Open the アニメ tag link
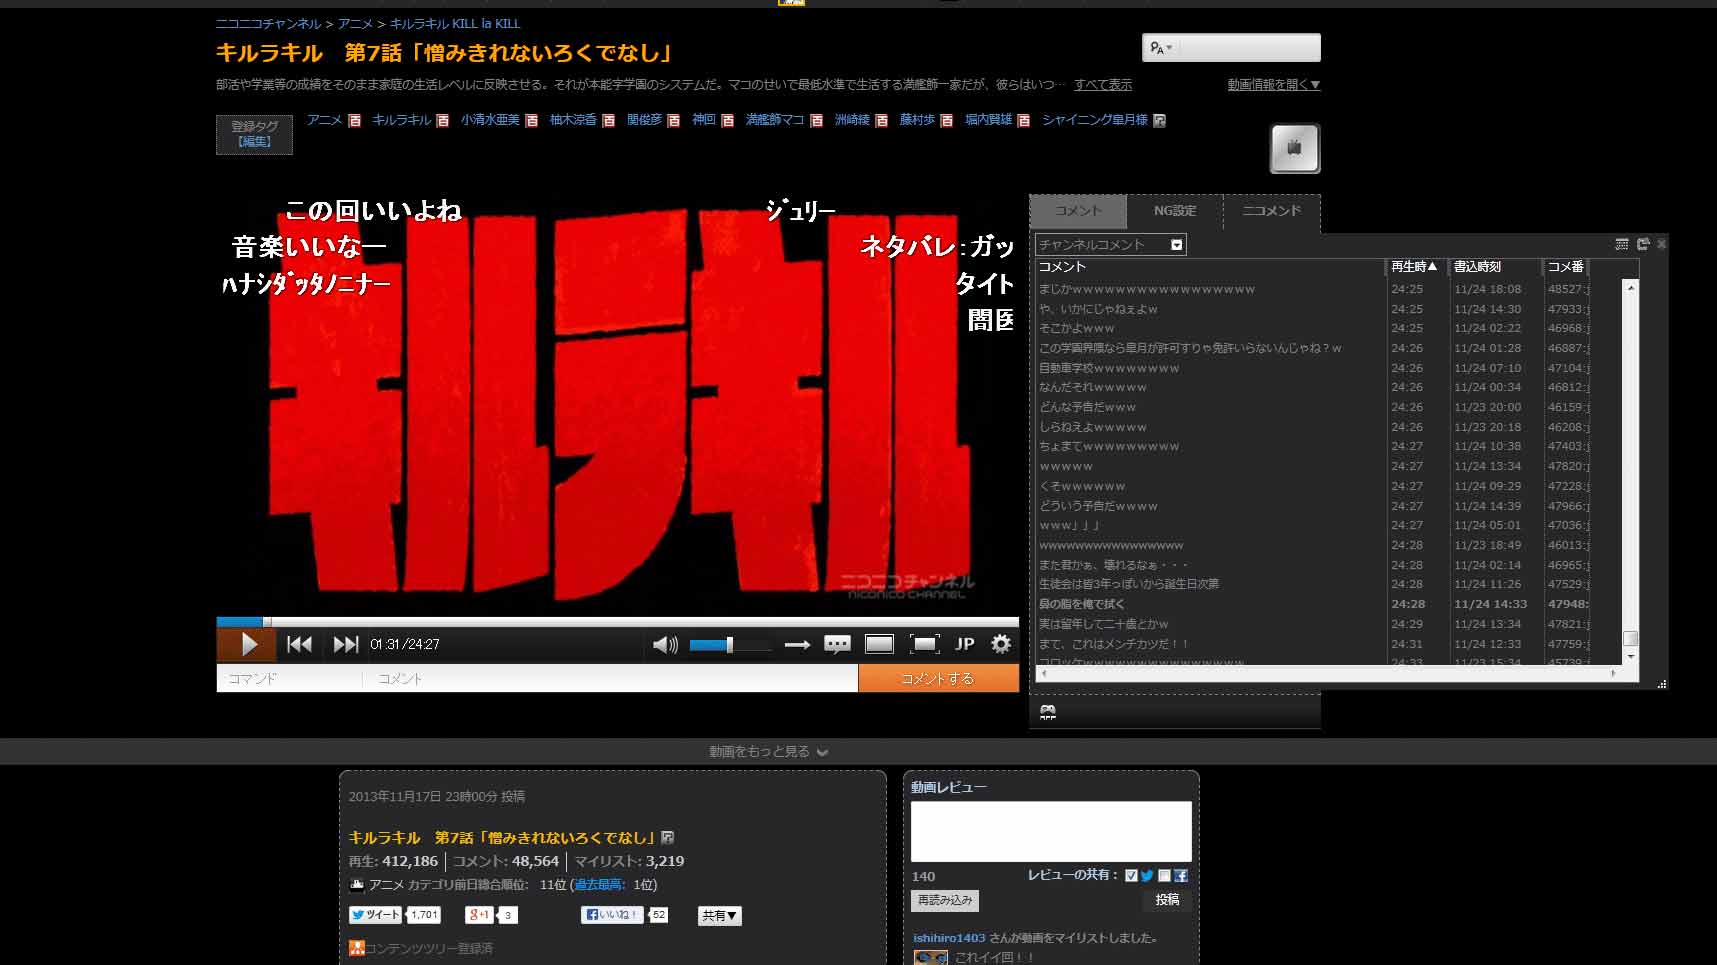Viewport: 1717px width, 965px height. pyautogui.click(x=324, y=120)
